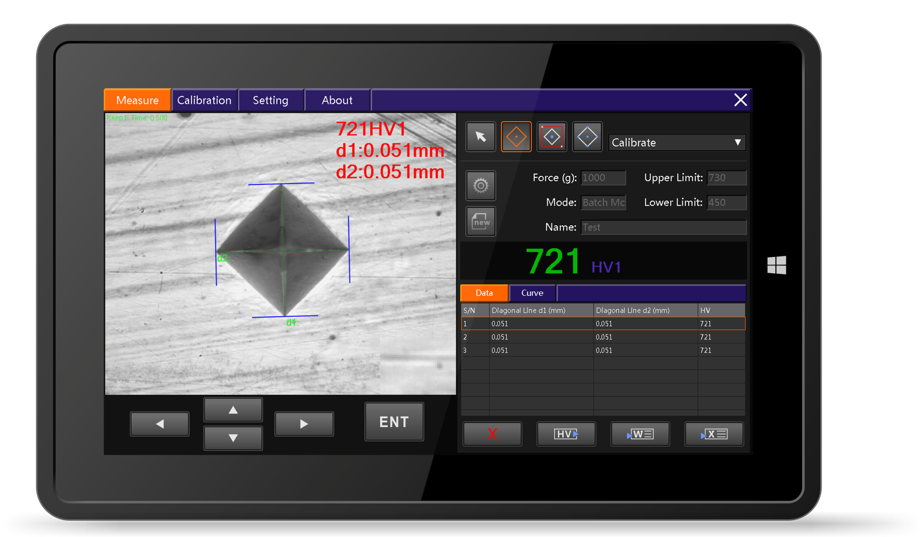This screenshot has height=537, width=922.
Task: Export data with the X spreadsheet button
Action: tap(714, 433)
